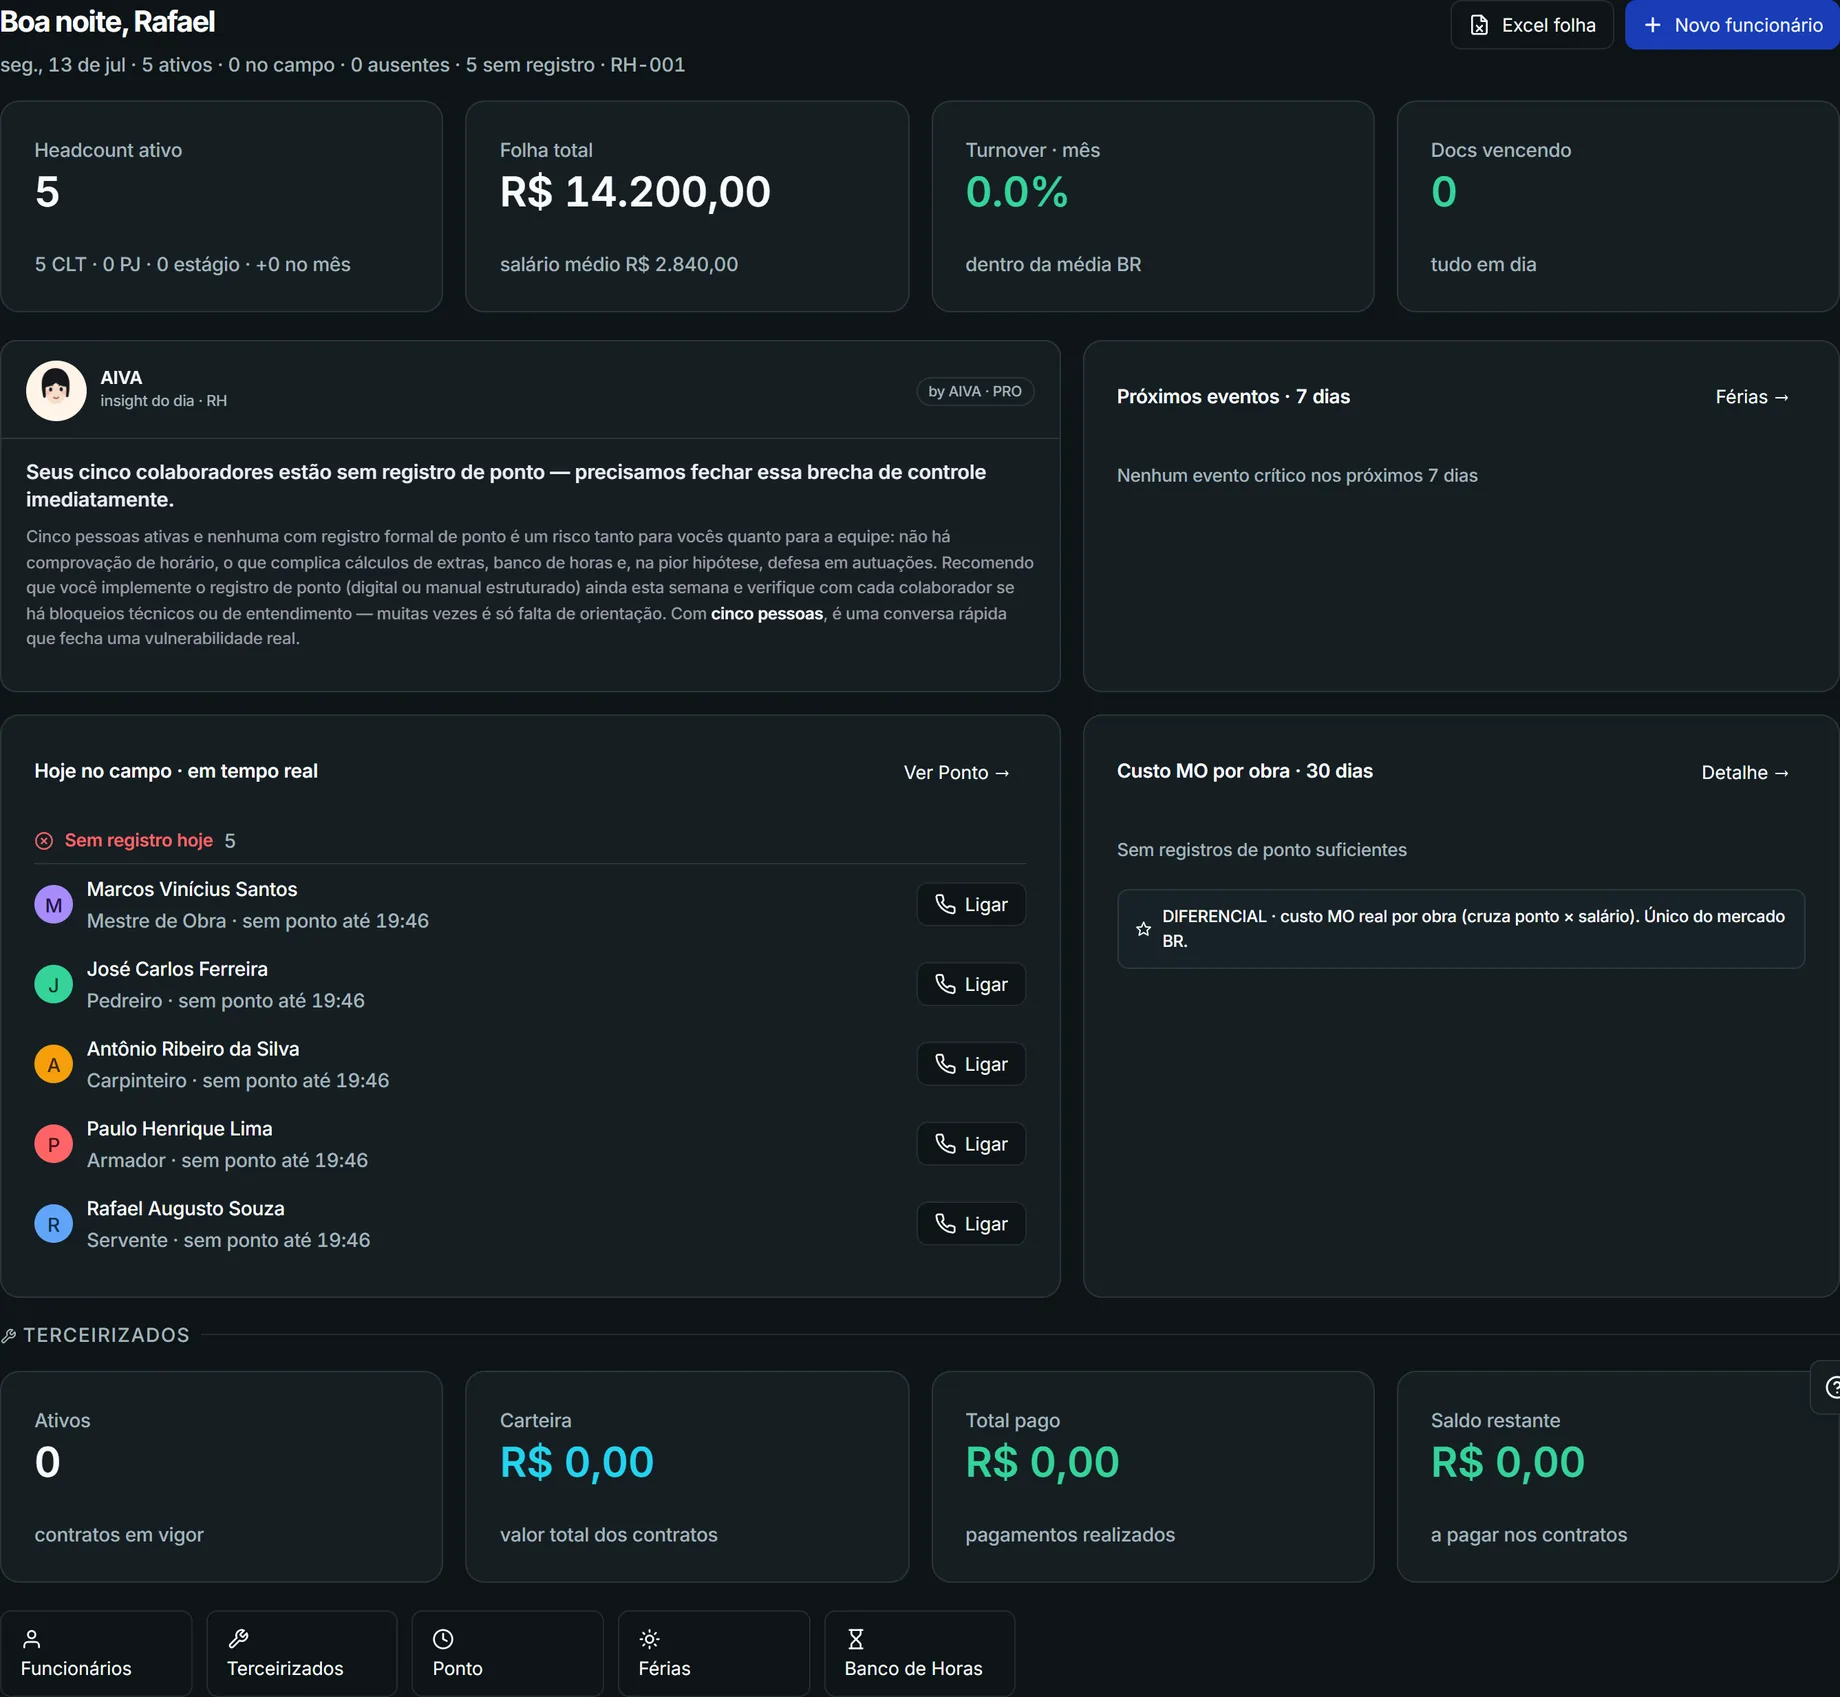The width and height of the screenshot is (1840, 1697).
Task: Export the Excel folha spreadsheet
Action: click(x=1532, y=25)
